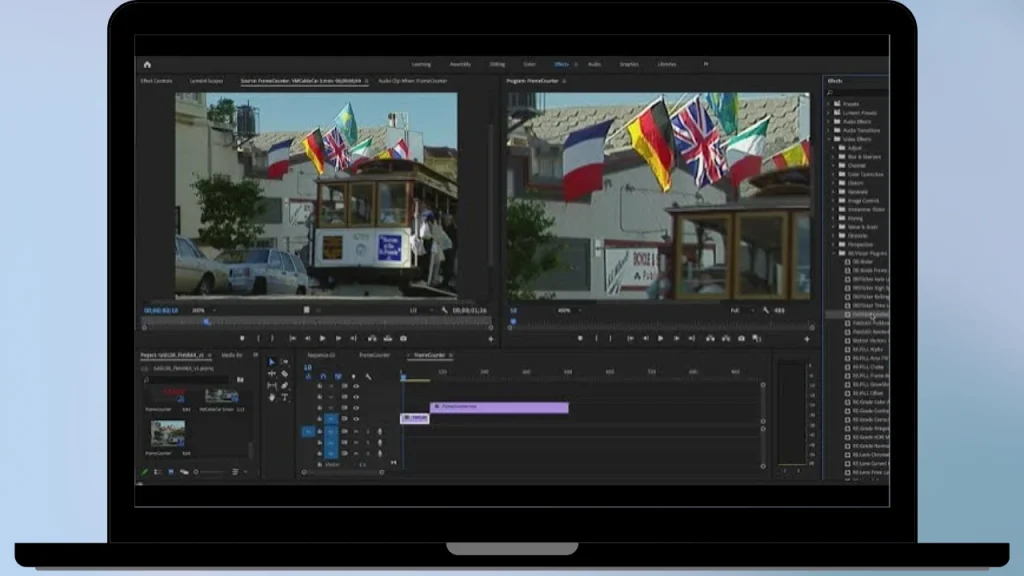The width and height of the screenshot is (1024, 576).
Task: Click the Effects panel search field
Action: pyautogui.click(x=857, y=93)
